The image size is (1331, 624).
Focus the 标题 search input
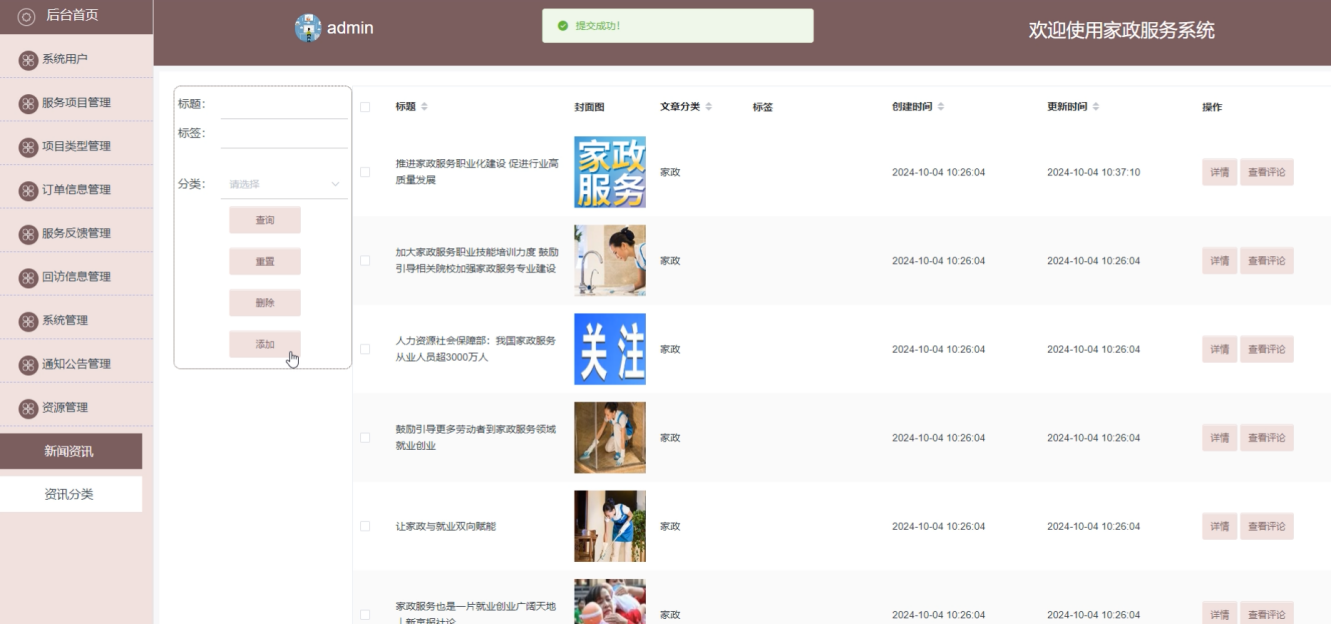coord(284,104)
